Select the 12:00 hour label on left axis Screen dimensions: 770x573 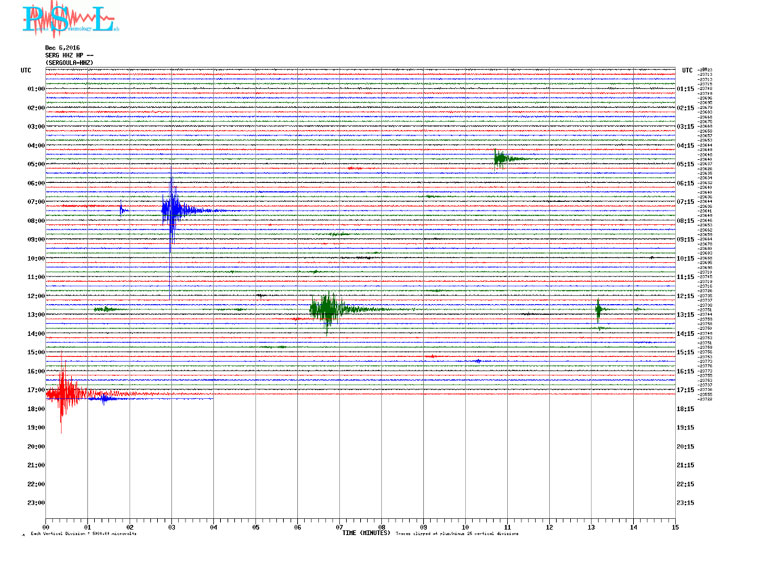pyautogui.click(x=35, y=296)
